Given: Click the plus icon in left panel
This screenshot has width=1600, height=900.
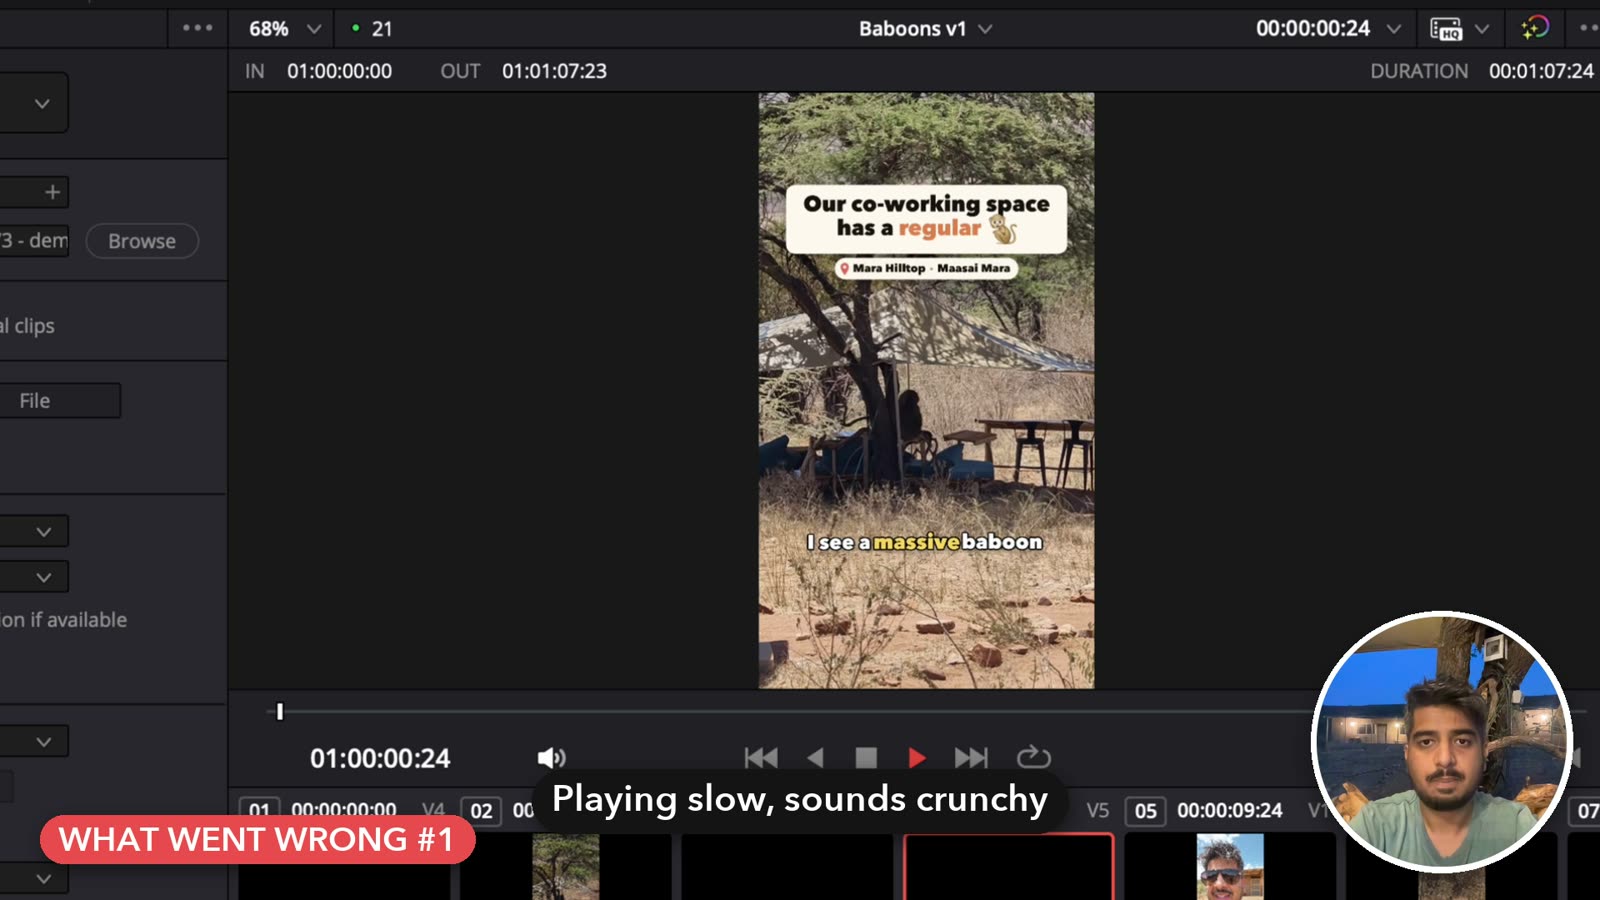Looking at the screenshot, I should click(x=53, y=192).
